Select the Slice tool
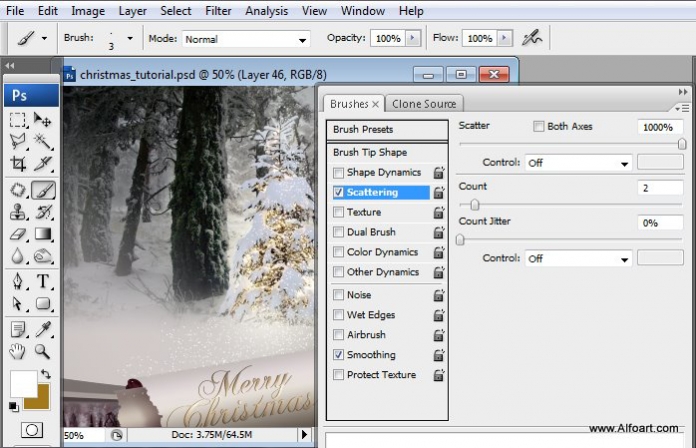The height and width of the screenshot is (448, 696). 43,164
